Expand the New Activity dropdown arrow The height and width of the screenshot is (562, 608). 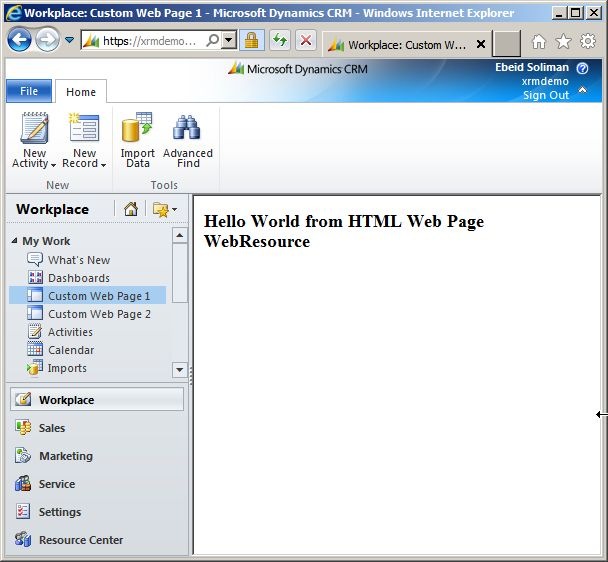point(54,165)
